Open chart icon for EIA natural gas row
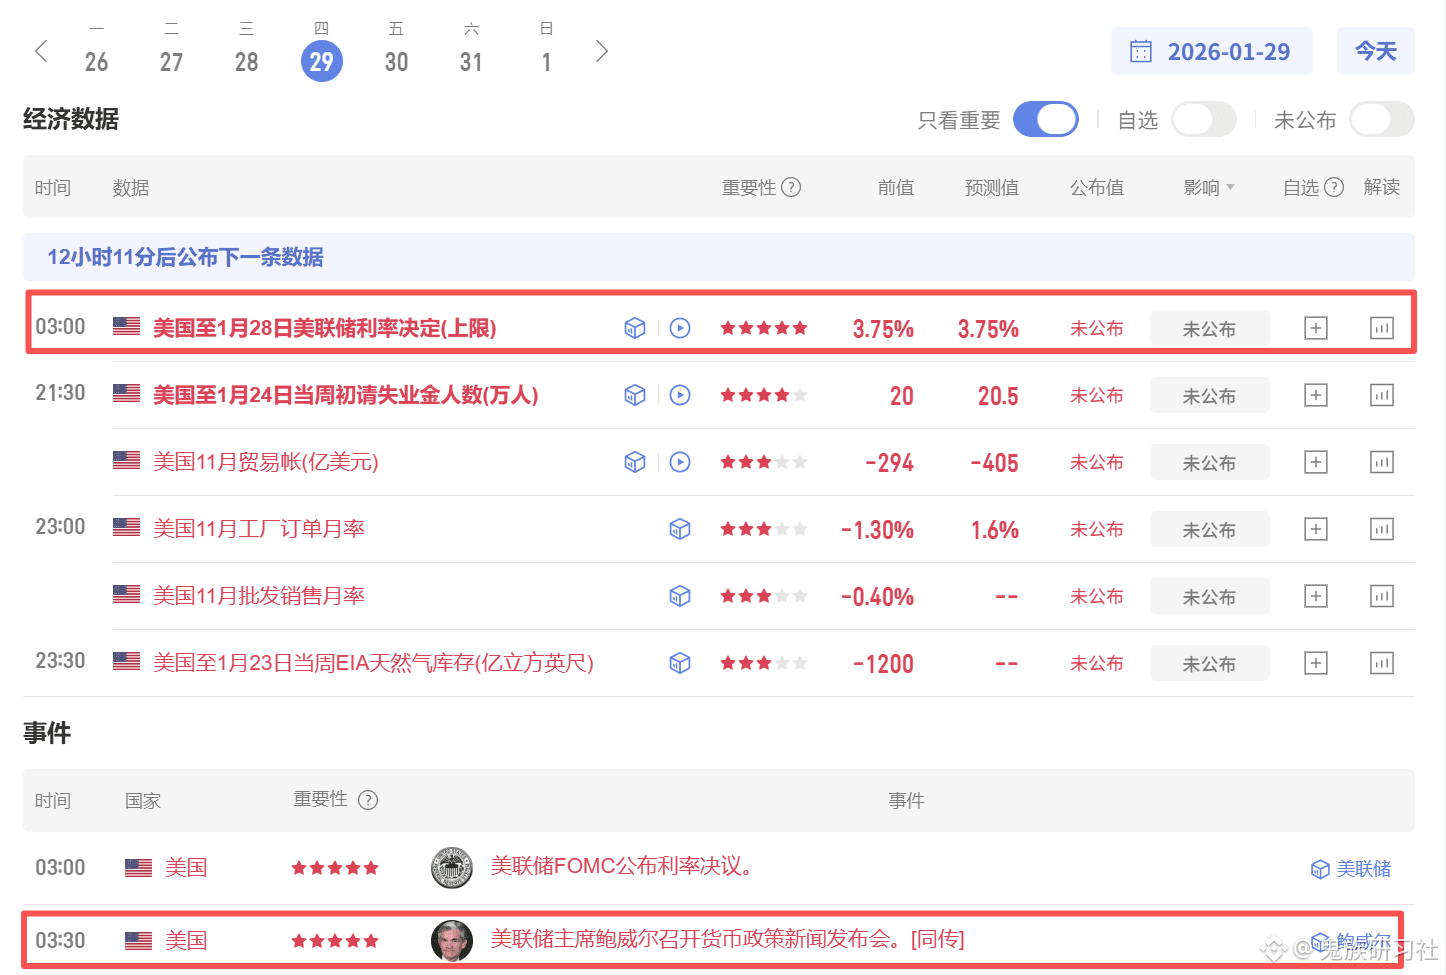 click(1381, 663)
